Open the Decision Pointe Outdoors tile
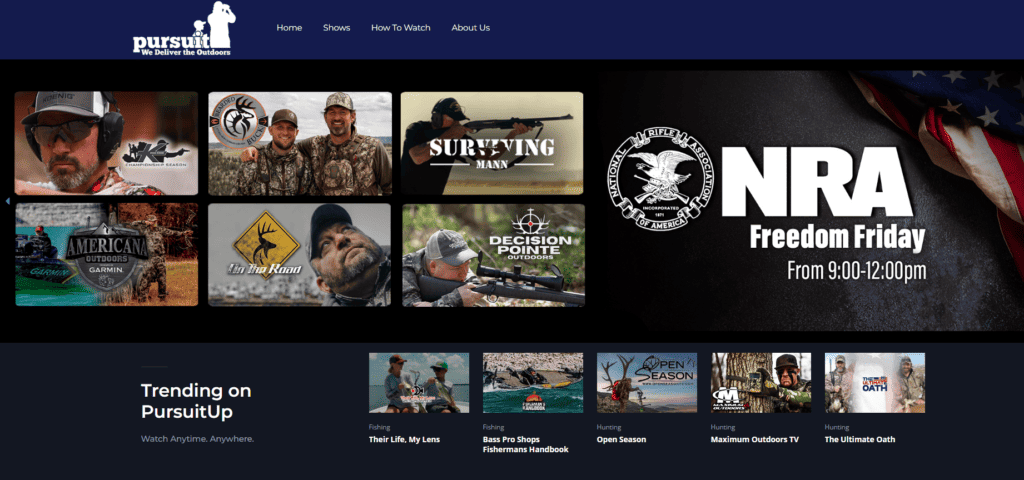This screenshot has width=1024, height=480. pos(493,255)
